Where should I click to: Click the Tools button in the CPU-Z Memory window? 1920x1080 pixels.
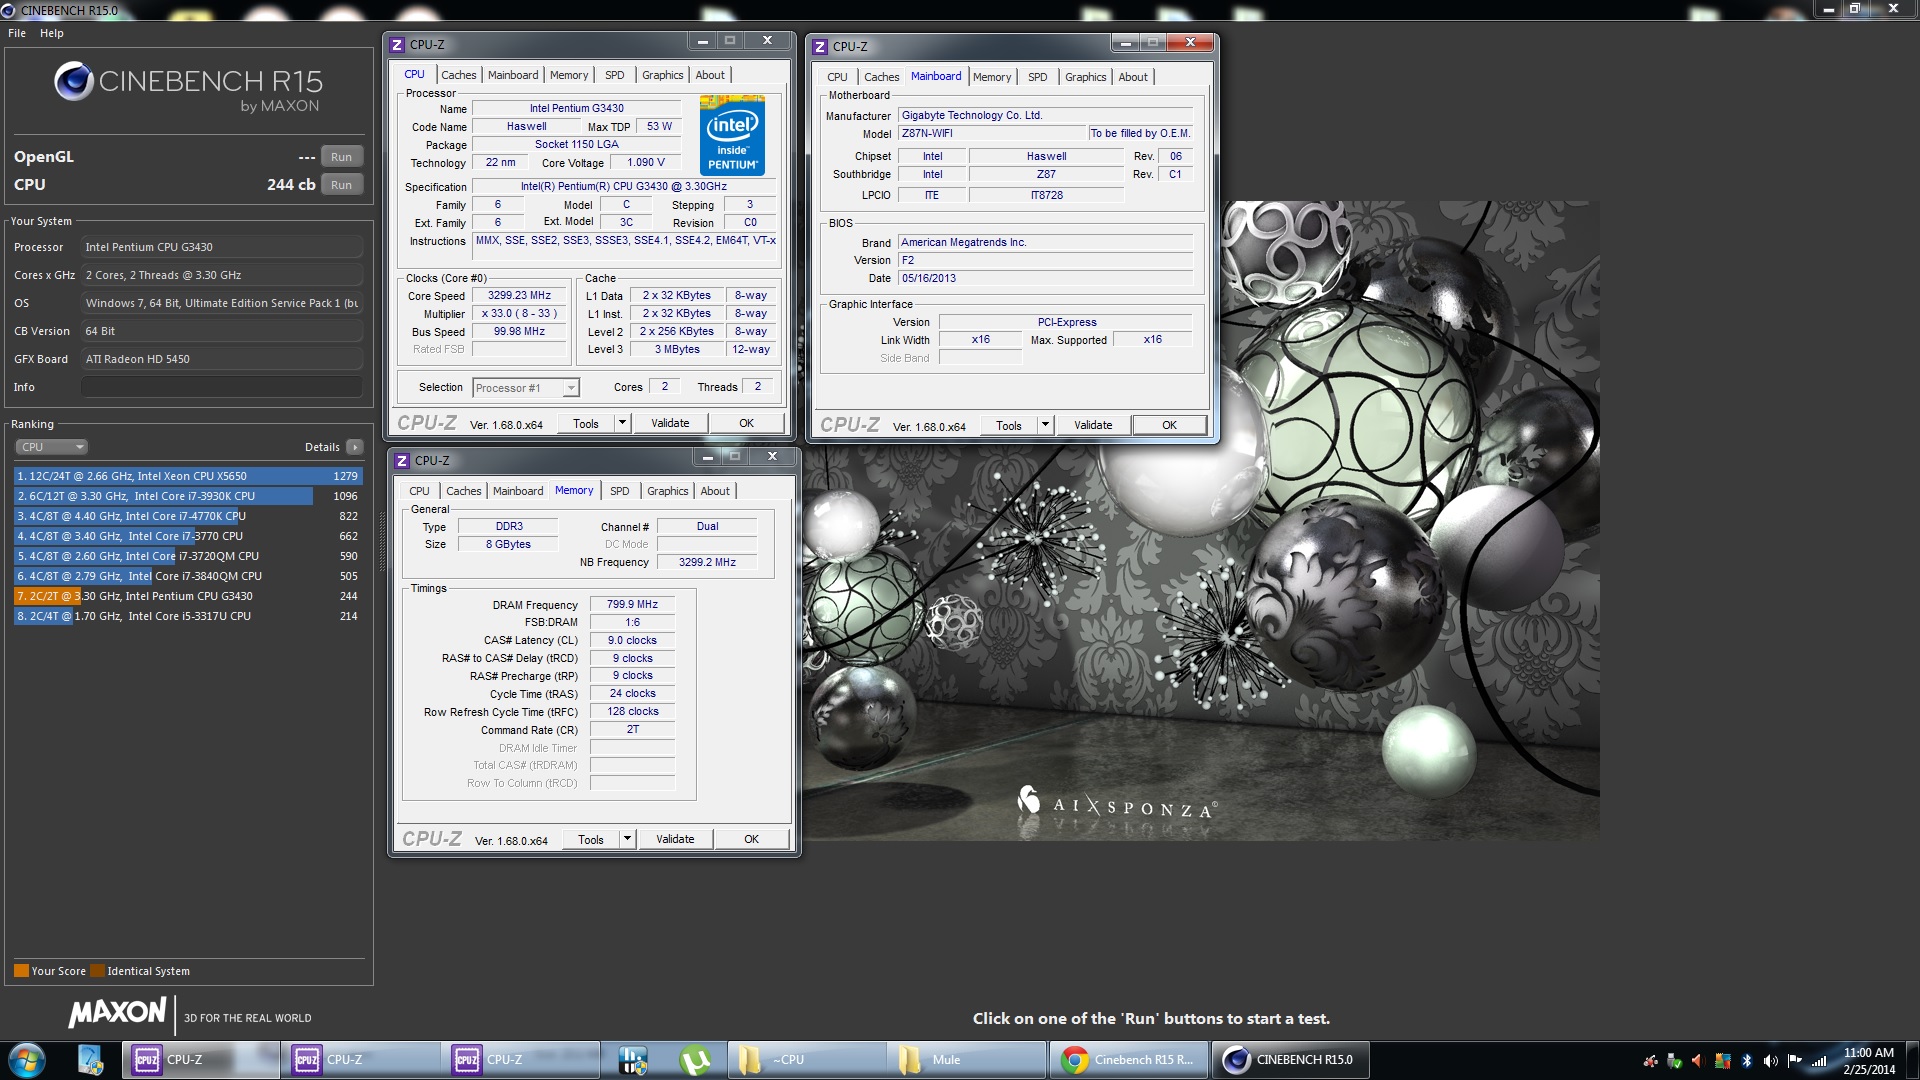point(591,839)
